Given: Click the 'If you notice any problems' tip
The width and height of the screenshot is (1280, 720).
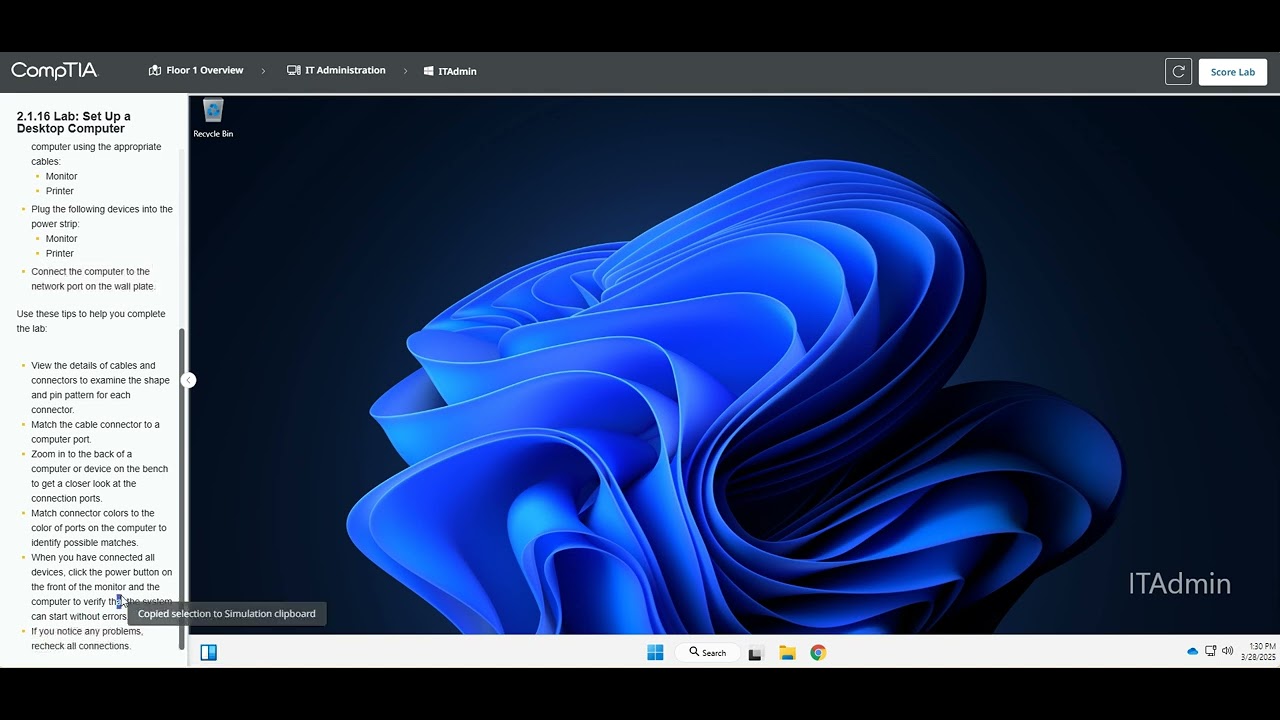Looking at the screenshot, I should (87, 639).
